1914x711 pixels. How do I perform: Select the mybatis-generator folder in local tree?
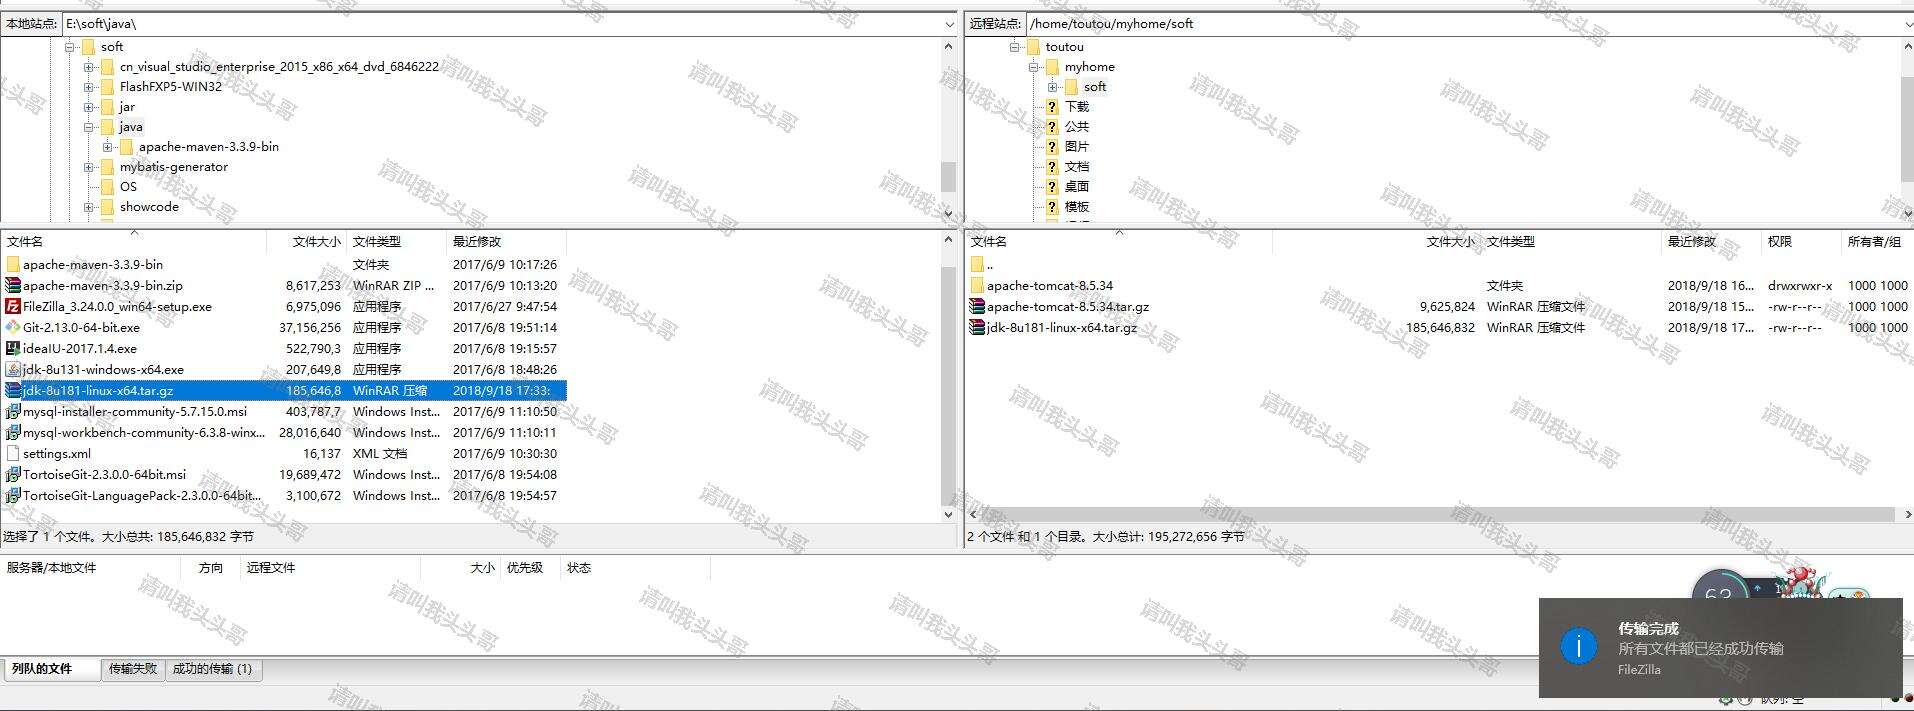click(173, 167)
